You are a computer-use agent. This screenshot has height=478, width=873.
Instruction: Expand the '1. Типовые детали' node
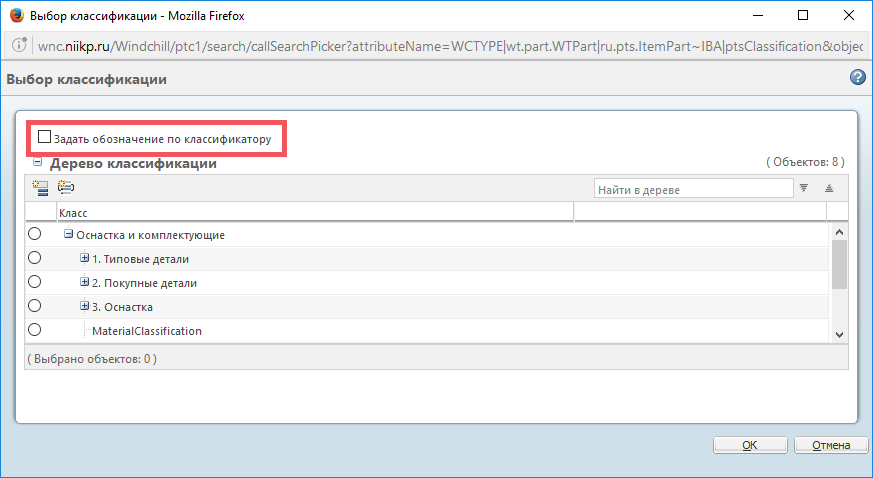click(84, 258)
